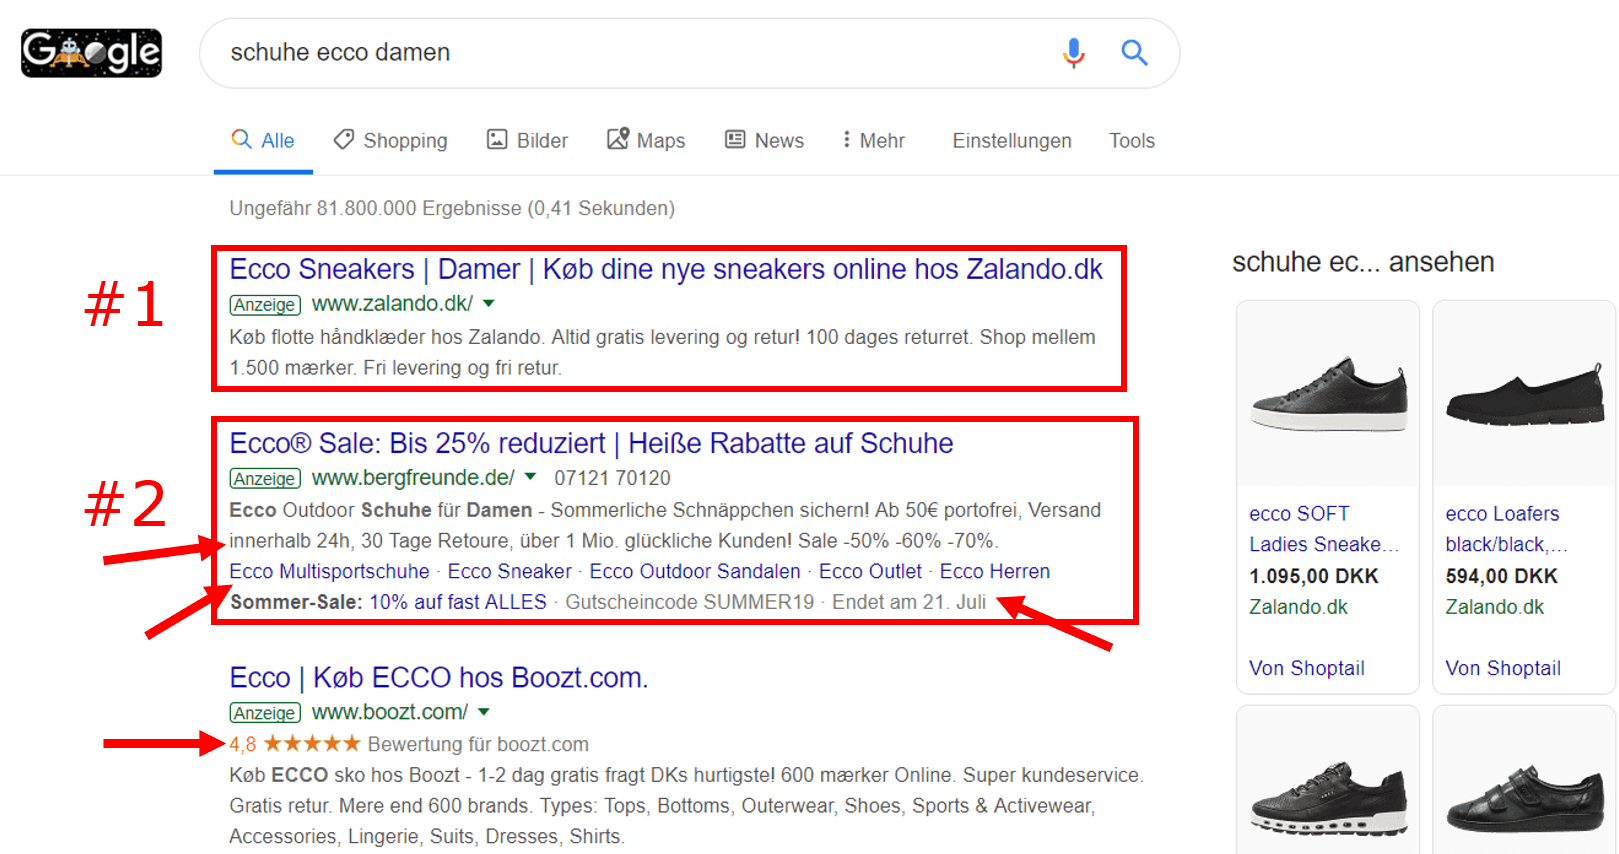
Task: Click the microphone voice search icon
Action: (1073, 52)
